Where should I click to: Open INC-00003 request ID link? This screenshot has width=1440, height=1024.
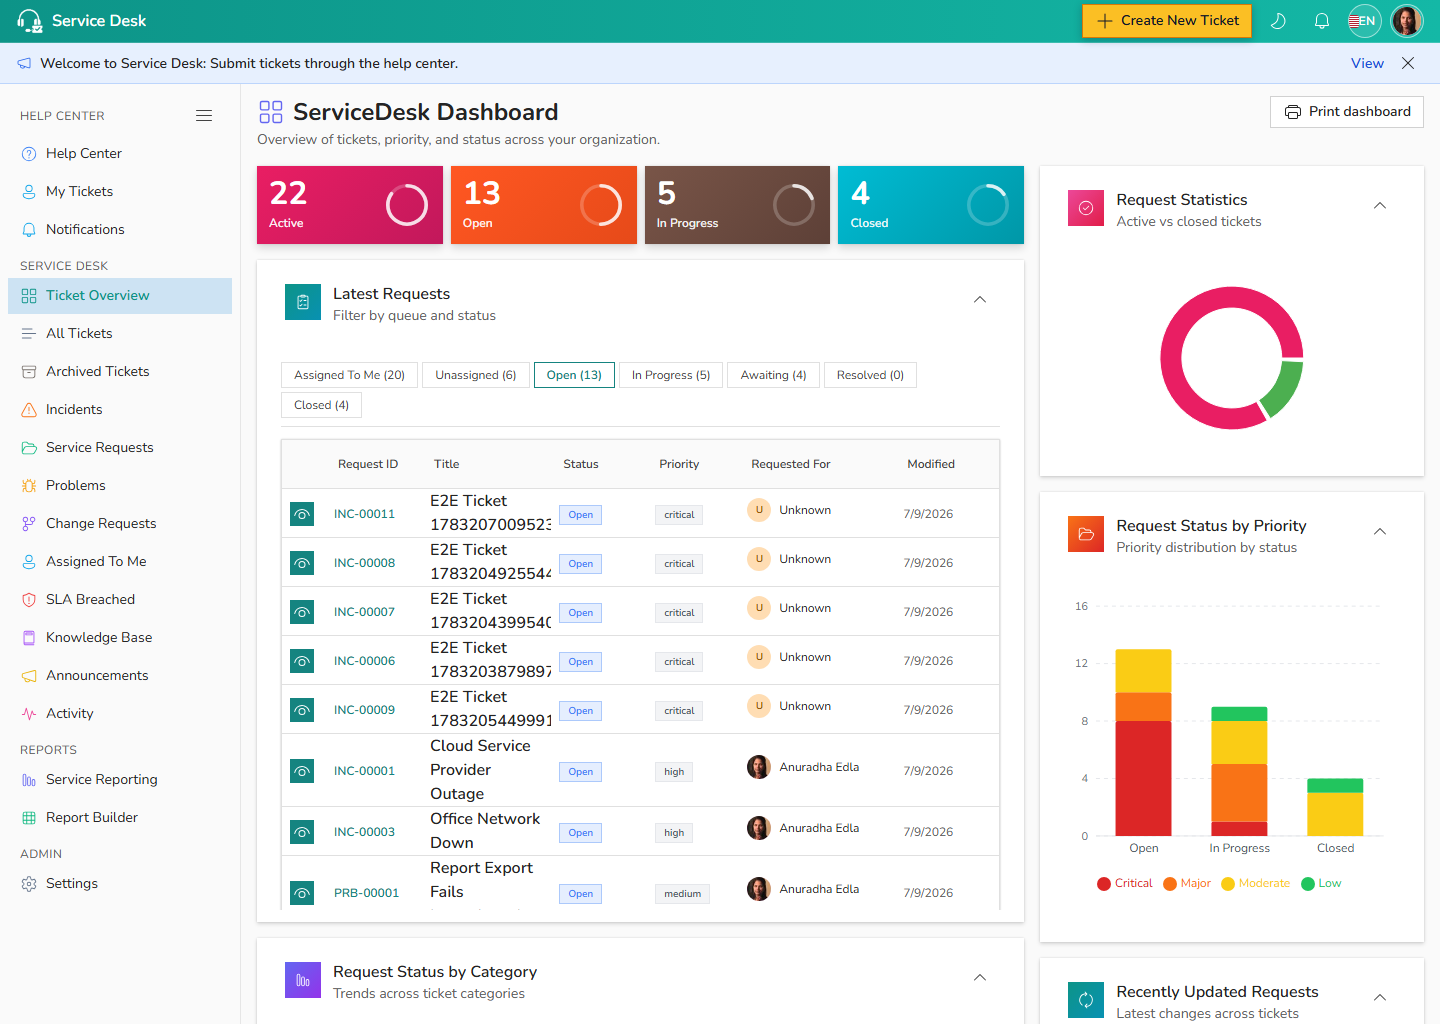coord(364,832)
